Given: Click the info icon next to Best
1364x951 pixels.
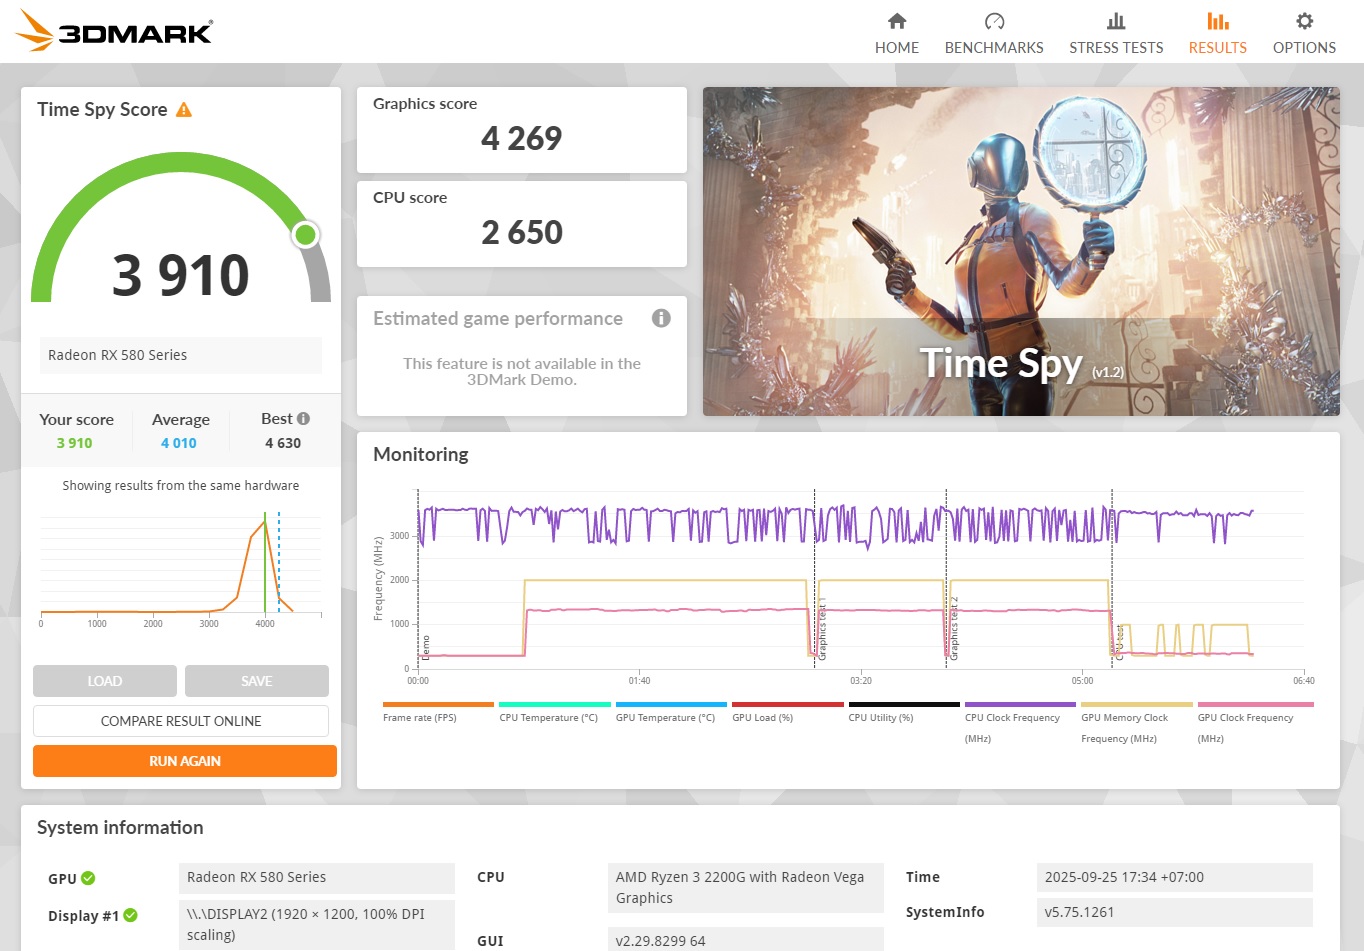Looking at the screenshot, I should pyautogui.click(x=303, y=419).
